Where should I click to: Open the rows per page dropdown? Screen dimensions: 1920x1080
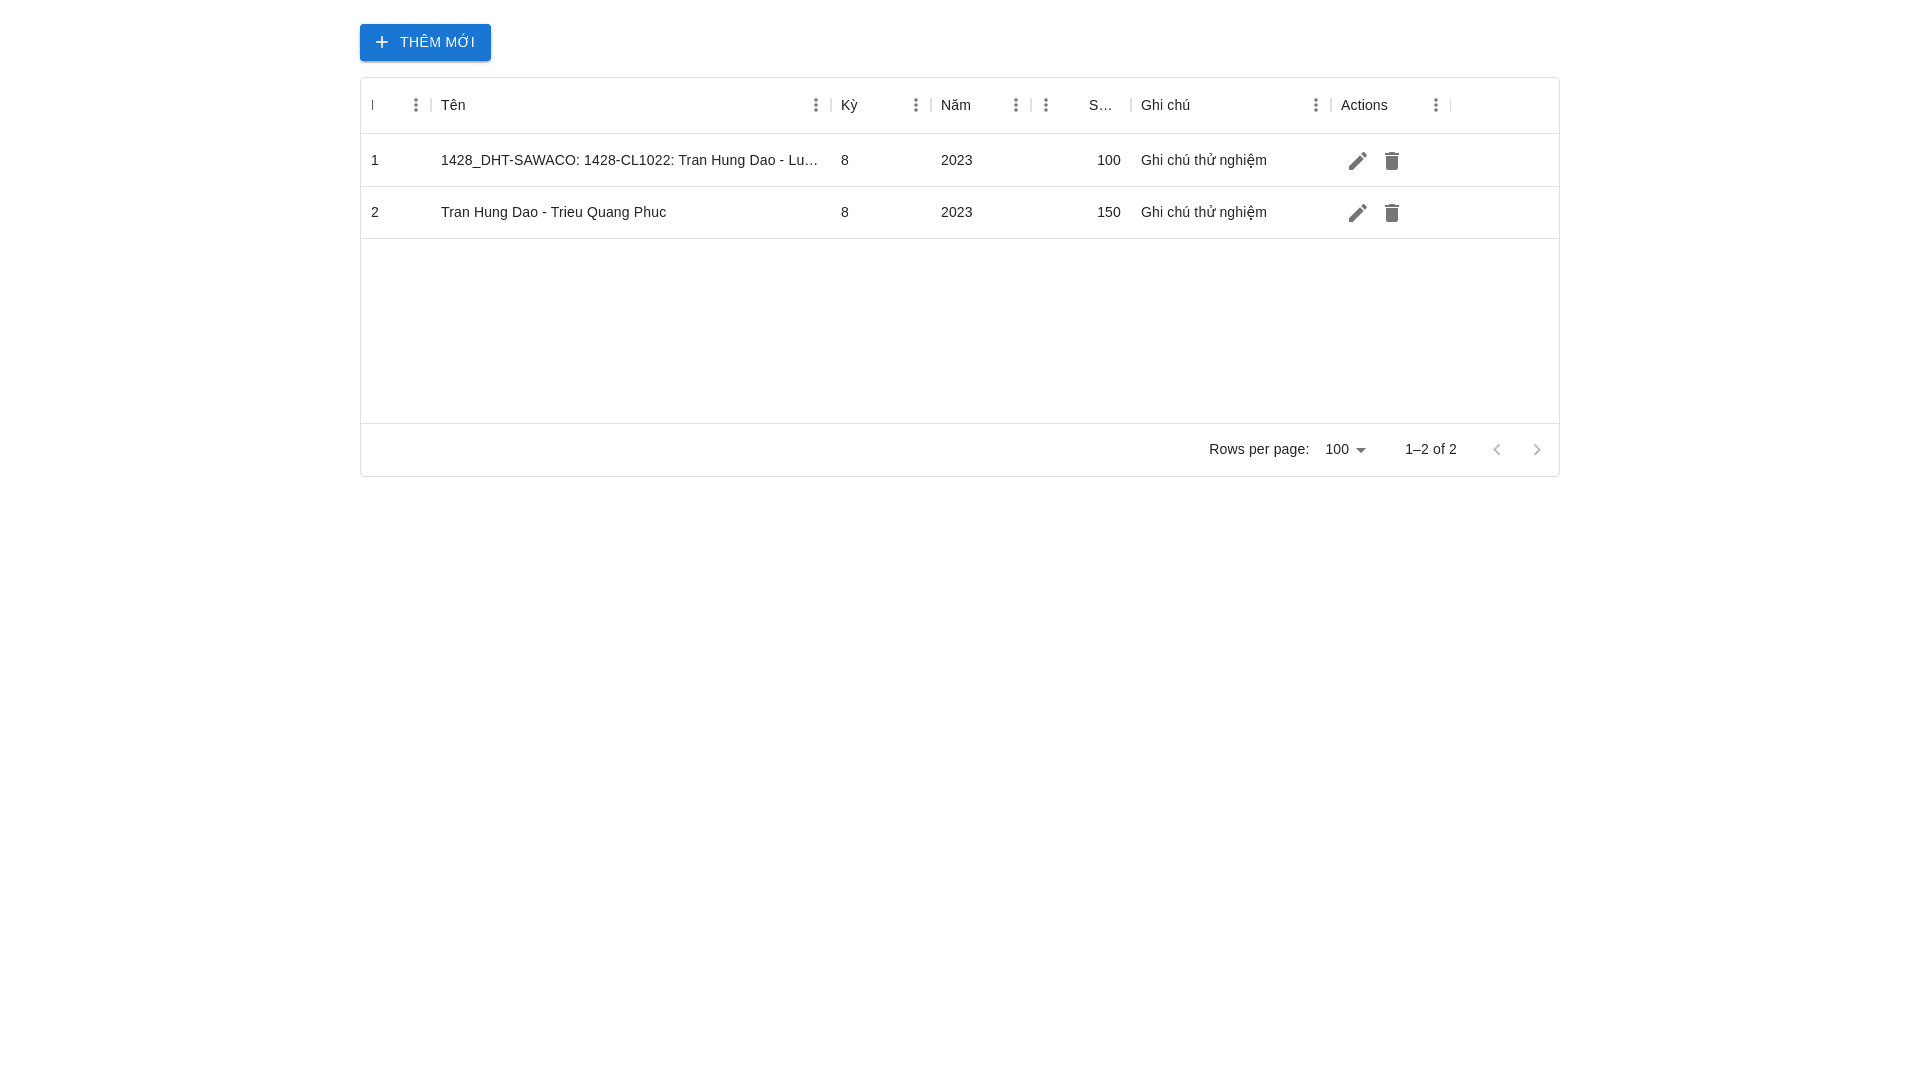pos(1346,450)
